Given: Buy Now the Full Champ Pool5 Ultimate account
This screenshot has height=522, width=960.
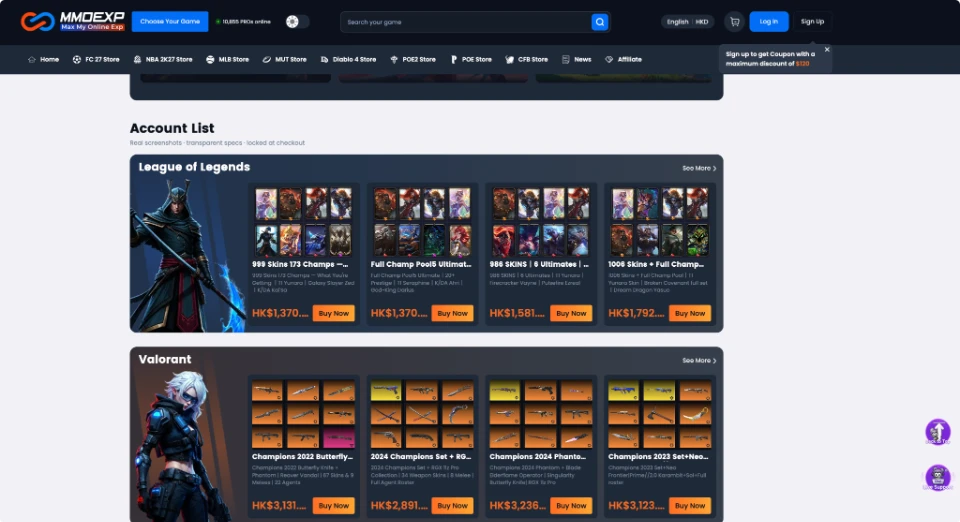Looking at the screenshot, I should click(452, 313).
